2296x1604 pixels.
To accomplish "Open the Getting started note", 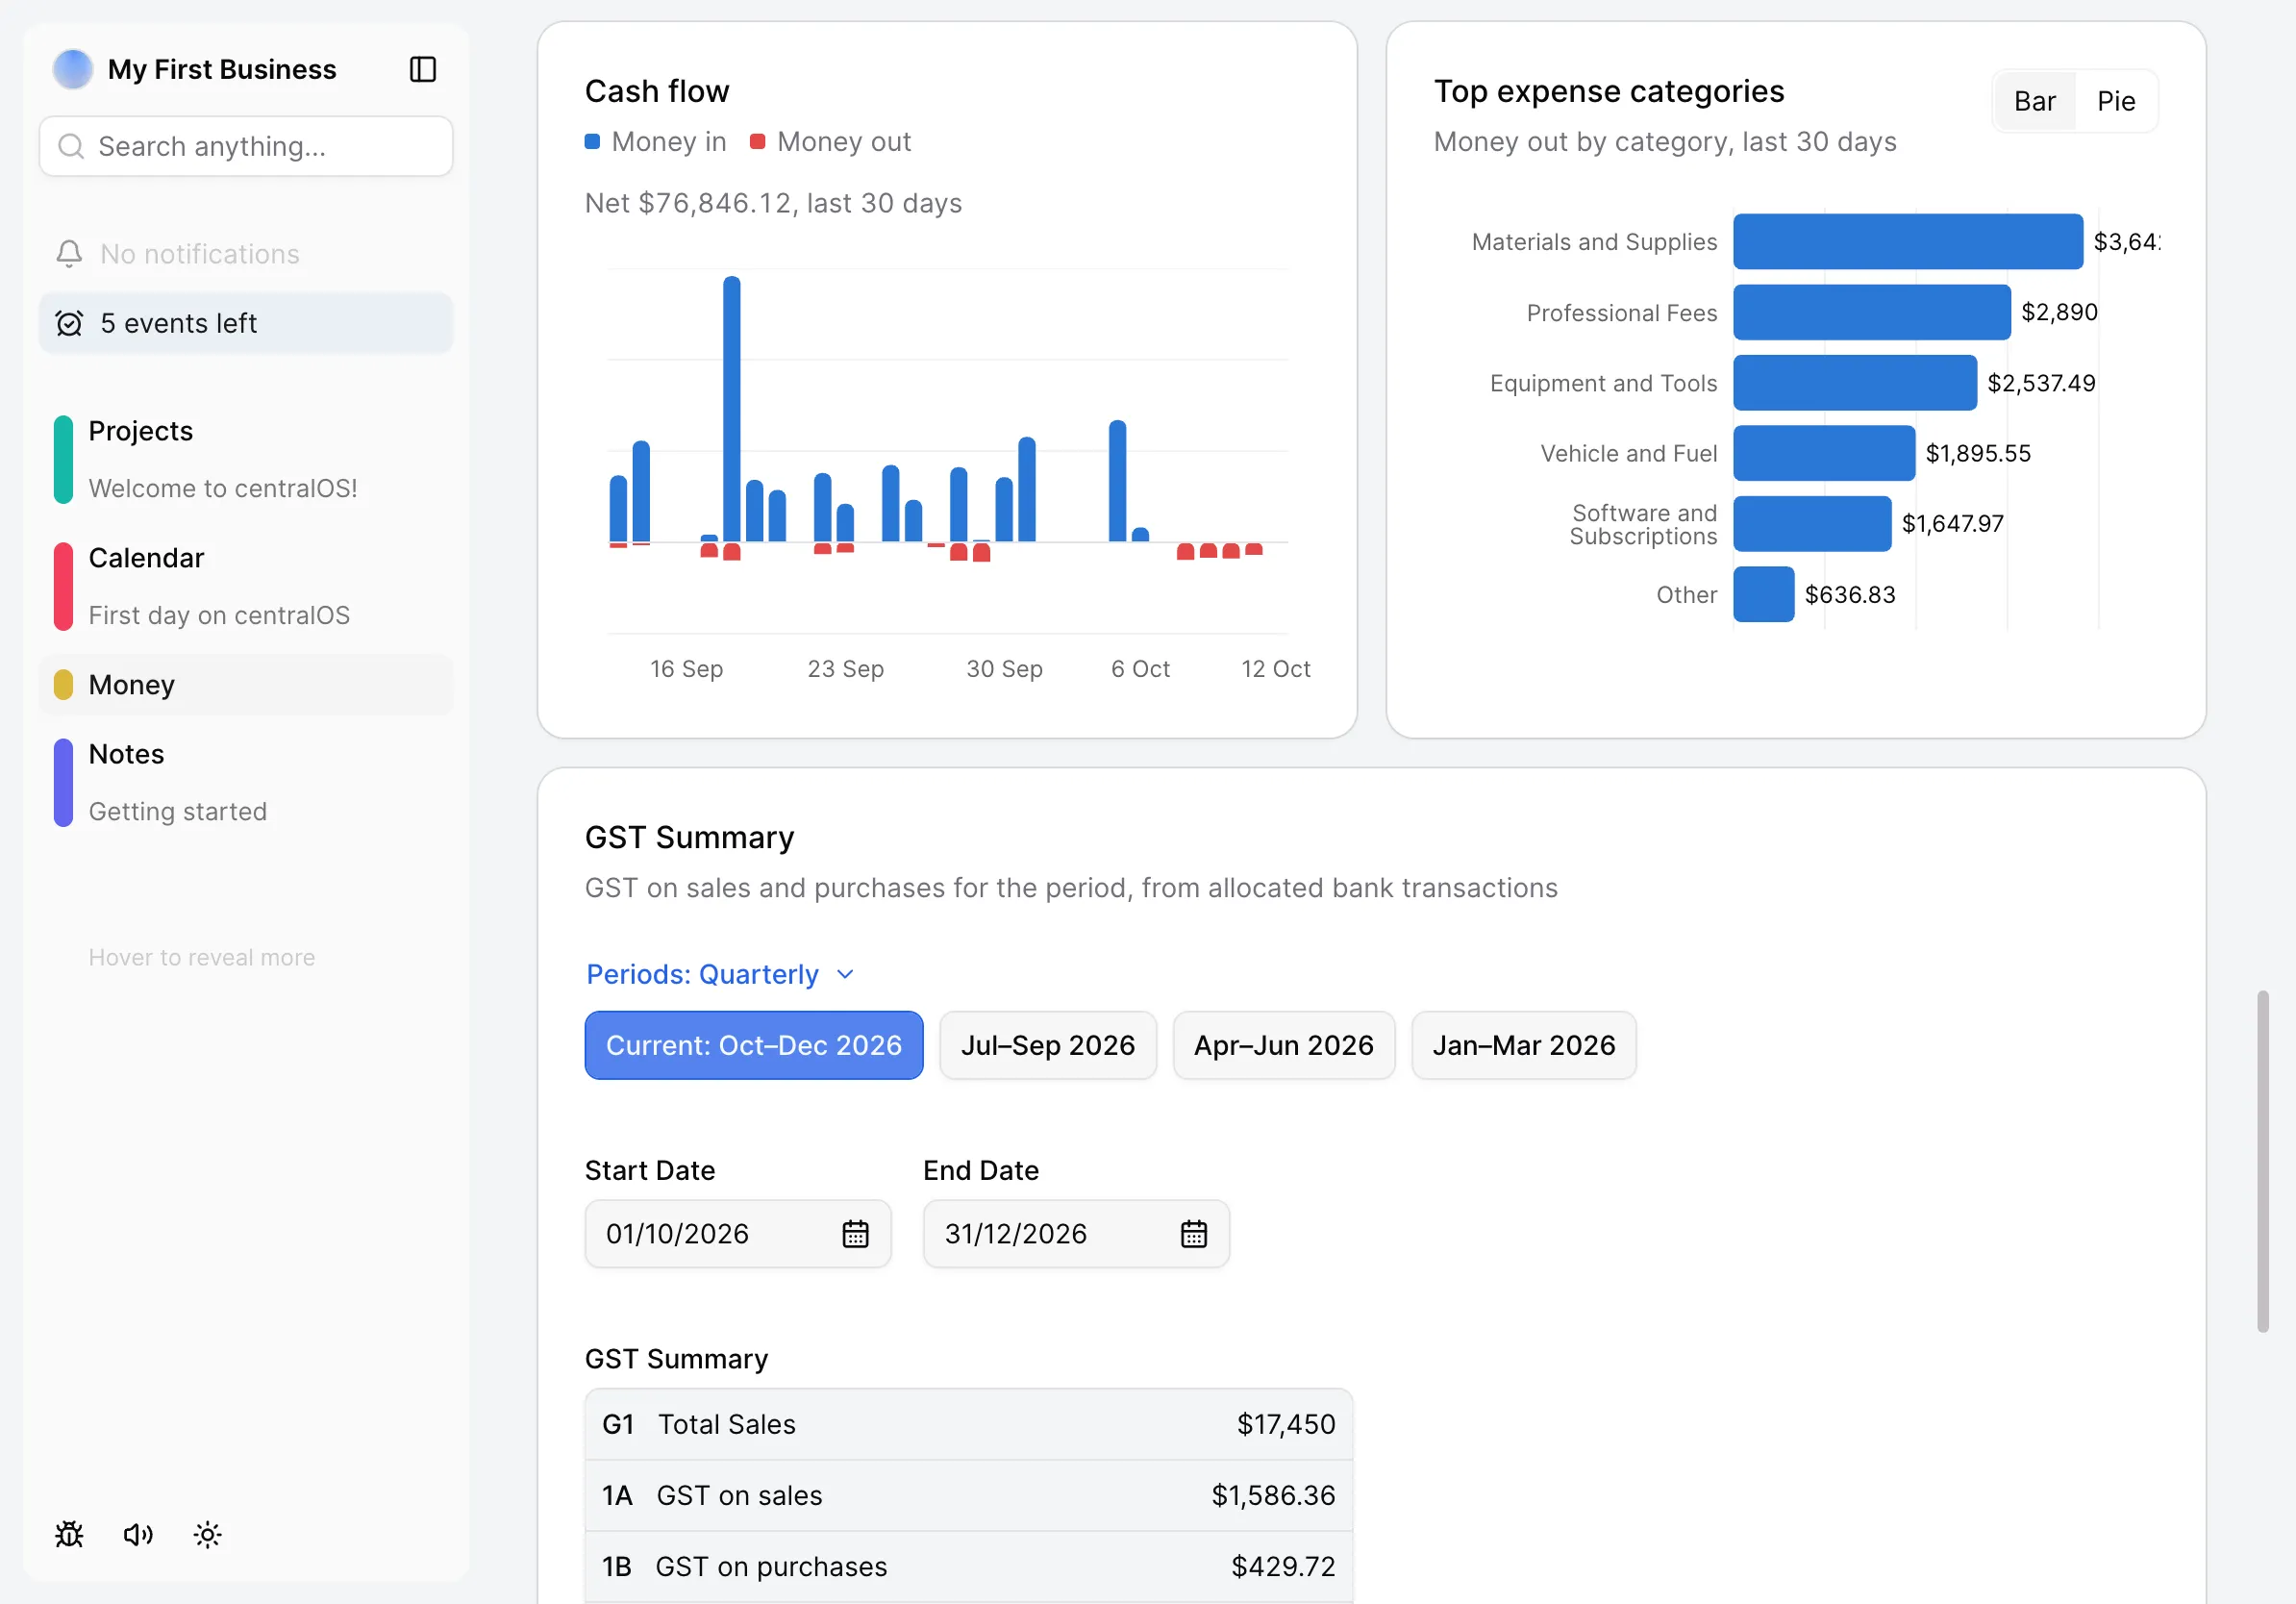I will (178, 811).
